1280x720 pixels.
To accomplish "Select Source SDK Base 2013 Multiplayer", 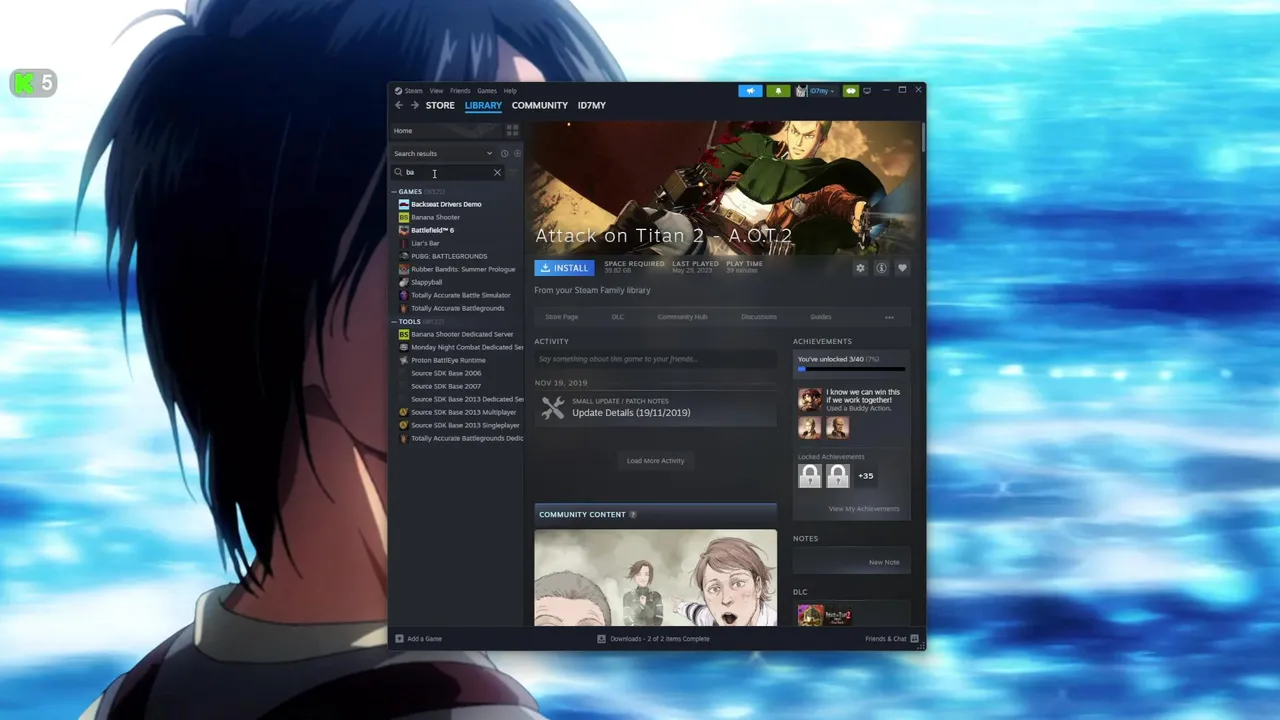I will (463, 412).
